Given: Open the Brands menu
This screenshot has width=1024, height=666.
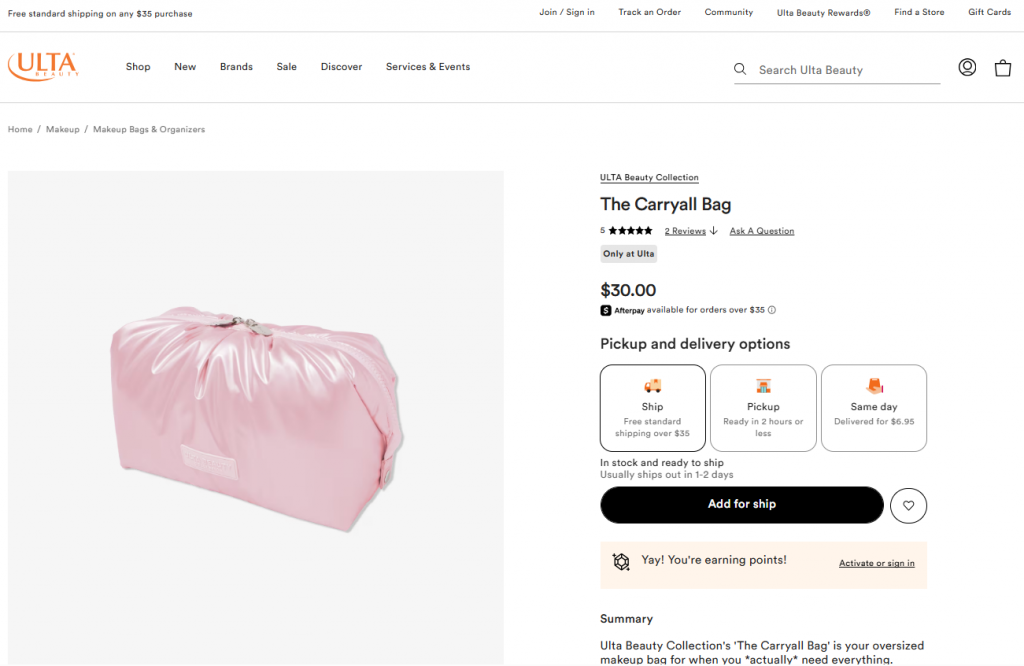Looking at the screenshot, I should click(236, 66).
